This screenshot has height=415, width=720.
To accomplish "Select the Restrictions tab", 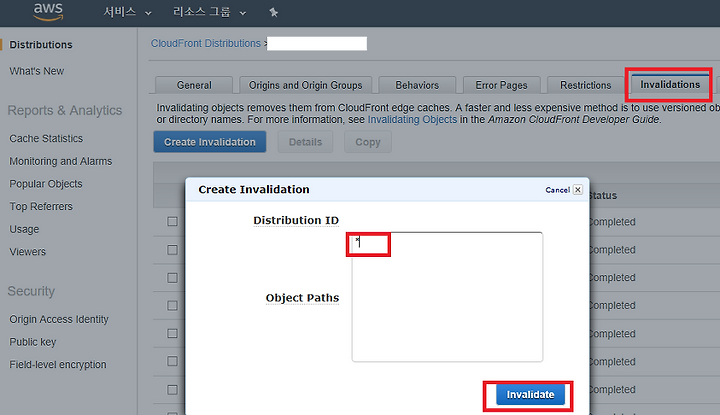I will [585, 85].
